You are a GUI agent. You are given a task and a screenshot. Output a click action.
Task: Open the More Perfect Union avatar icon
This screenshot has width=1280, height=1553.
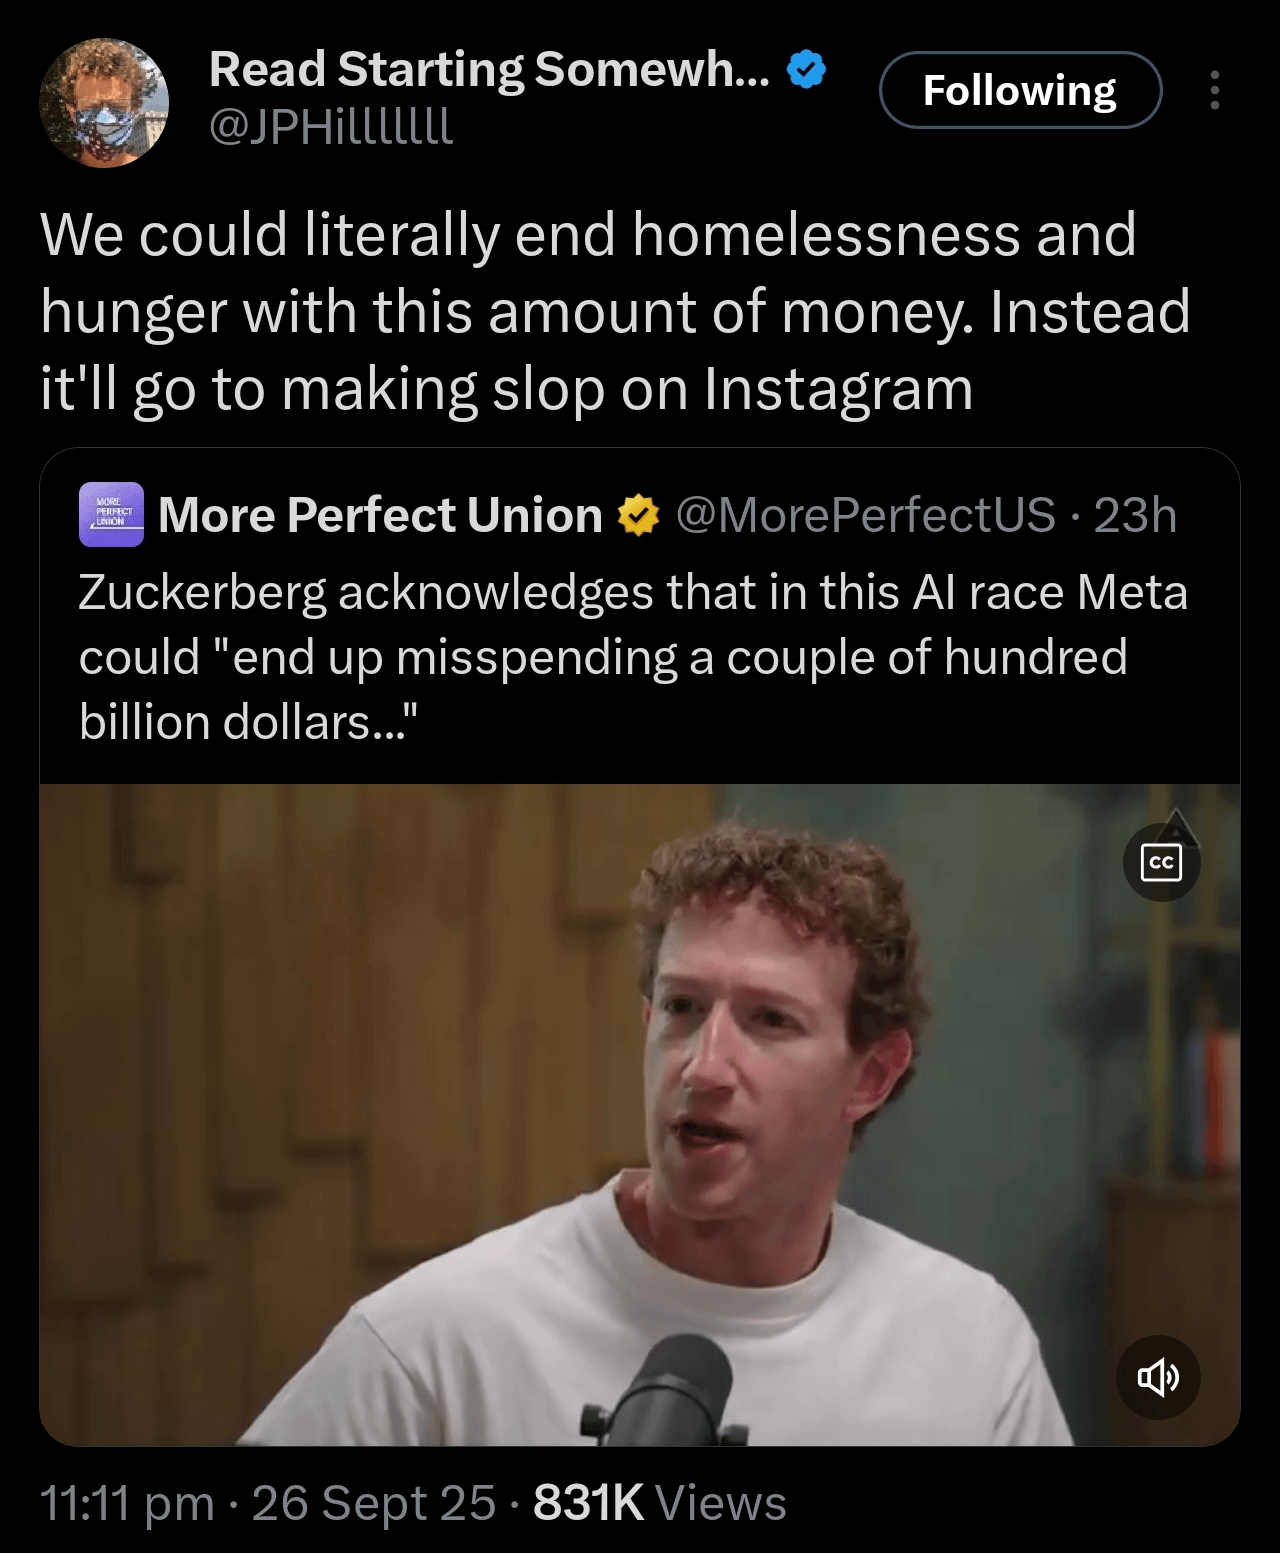111,514
